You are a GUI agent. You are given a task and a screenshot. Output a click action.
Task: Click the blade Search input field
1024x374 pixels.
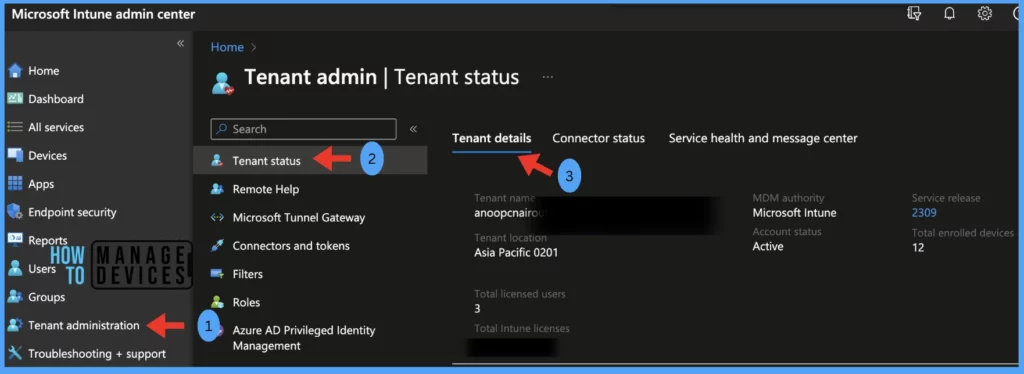304,129
